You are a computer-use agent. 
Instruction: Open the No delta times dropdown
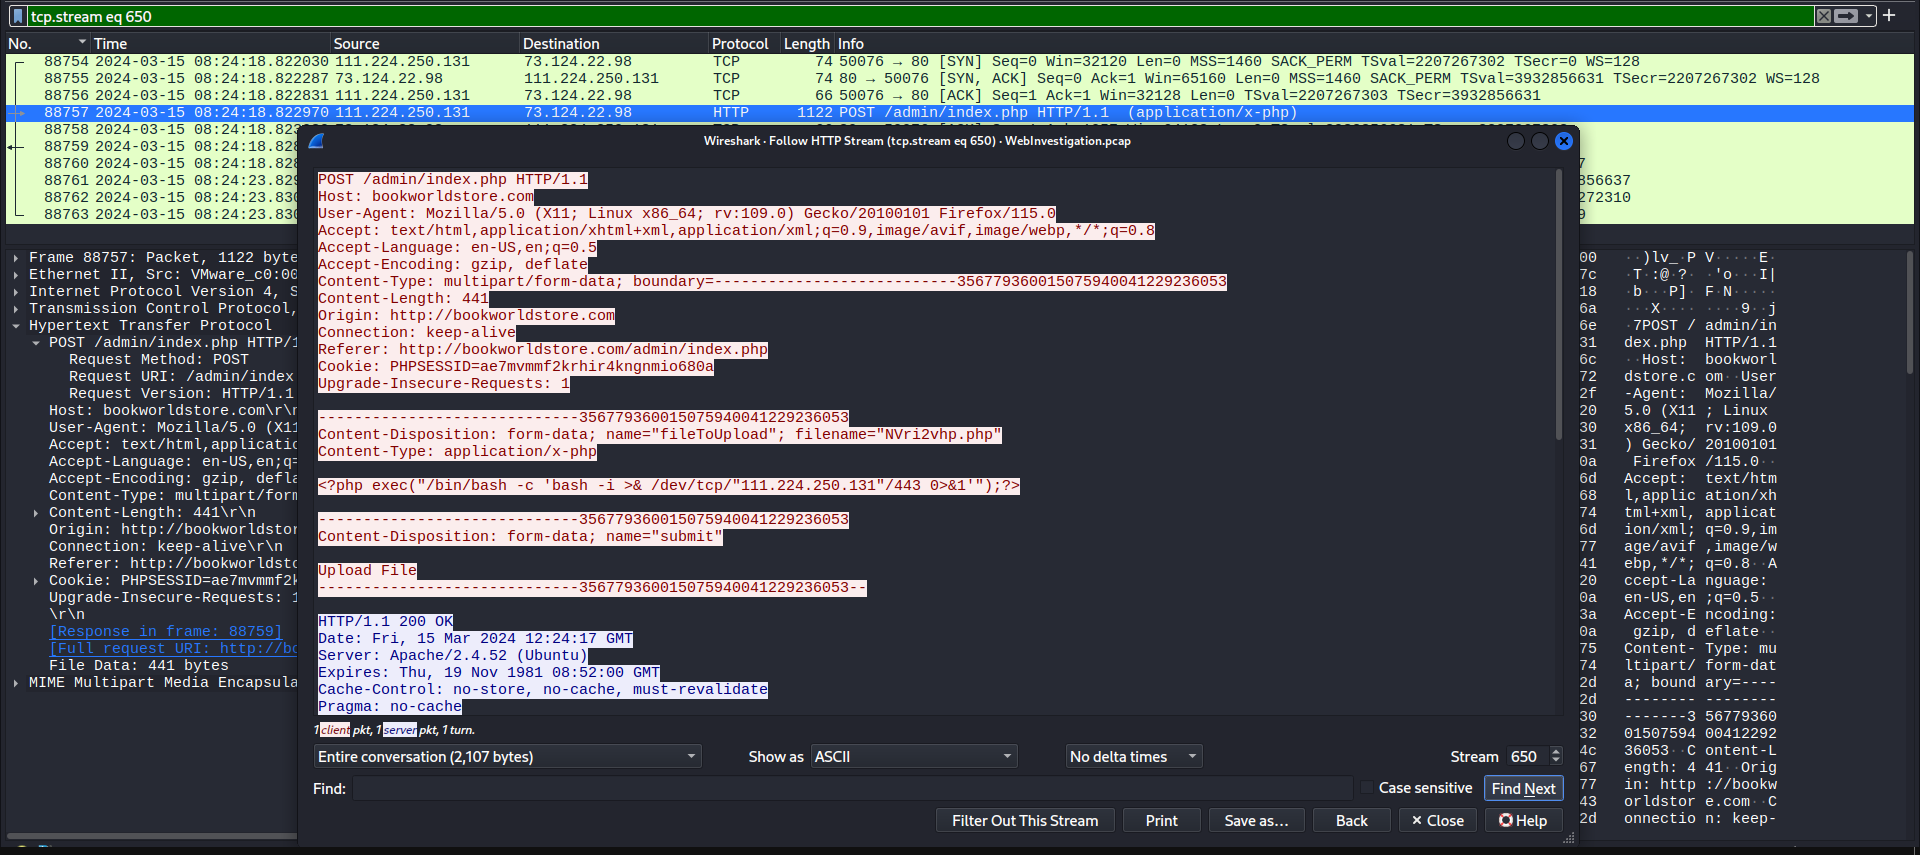click(1134, 757)
